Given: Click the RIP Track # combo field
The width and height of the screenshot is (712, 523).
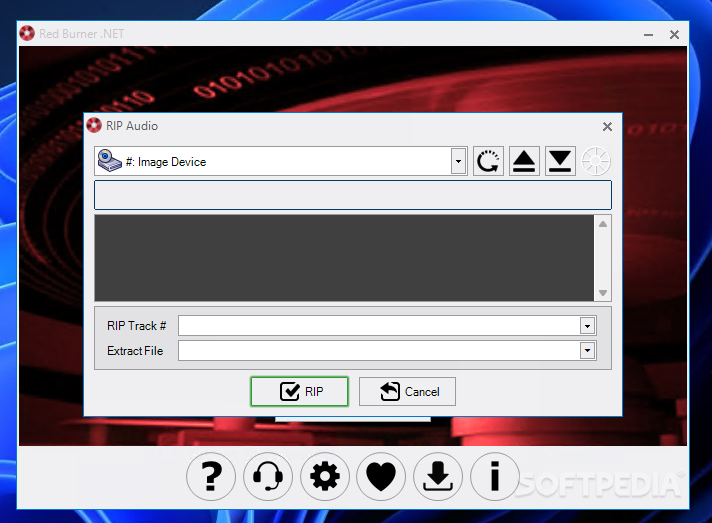Looking at the screenshot, I should point(387,326).
